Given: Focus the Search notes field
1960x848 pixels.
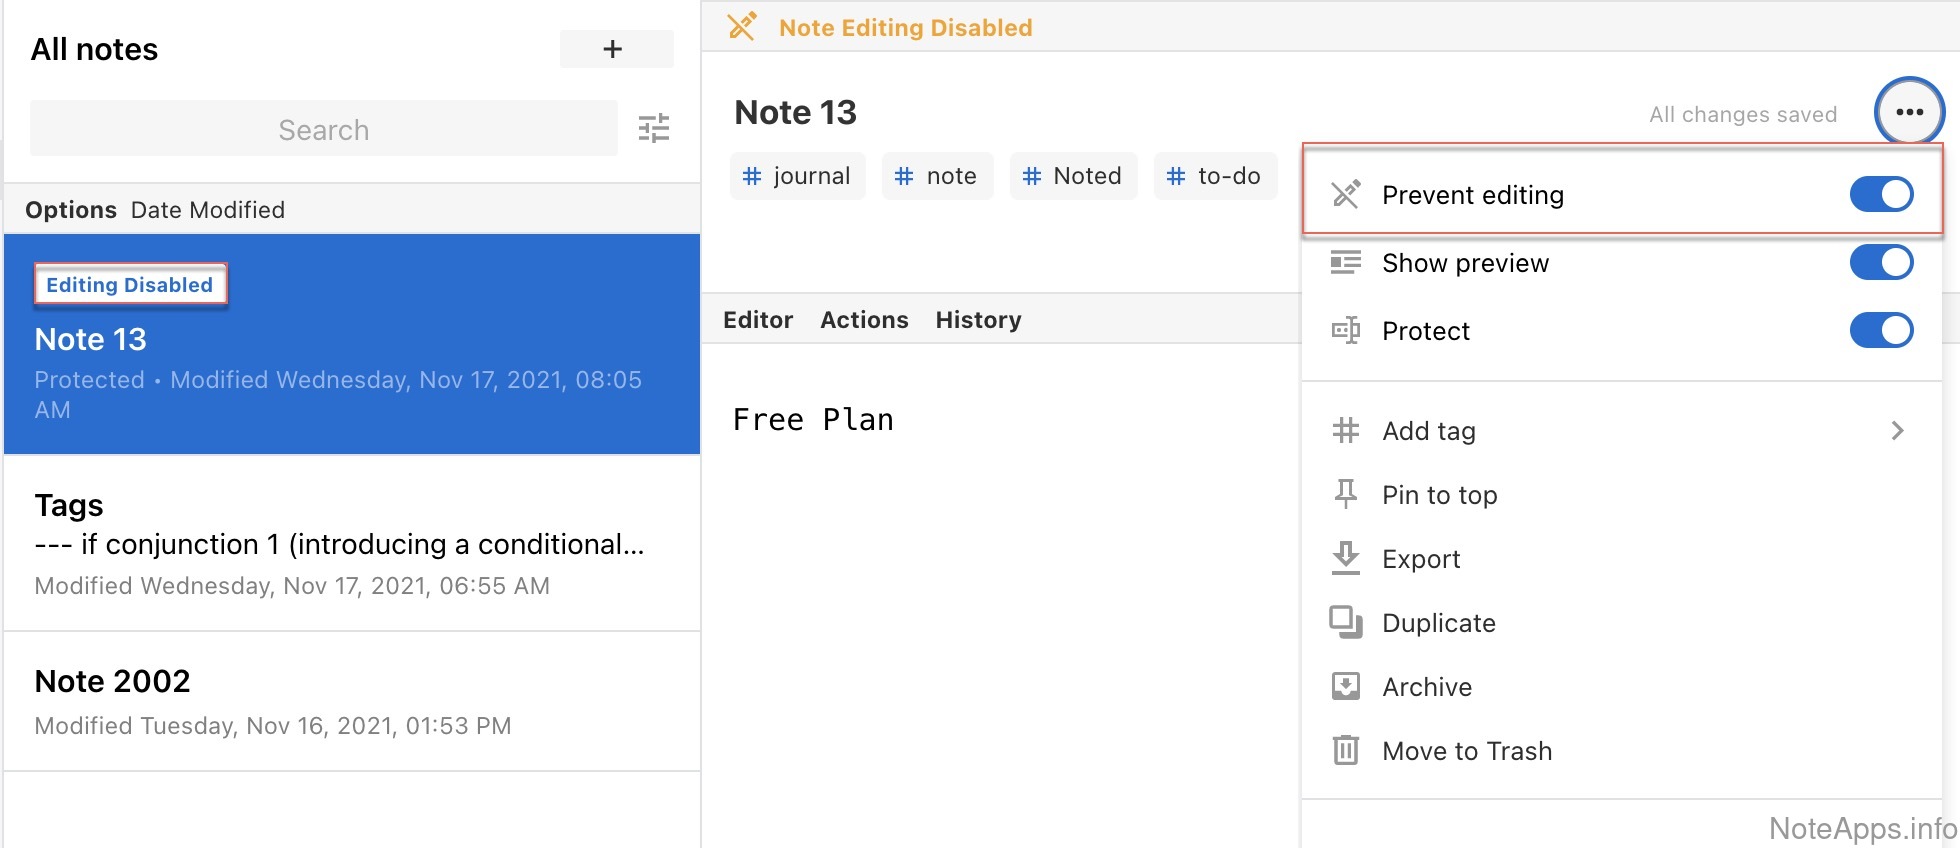Looking at the screenshot, I should (323, 129).
